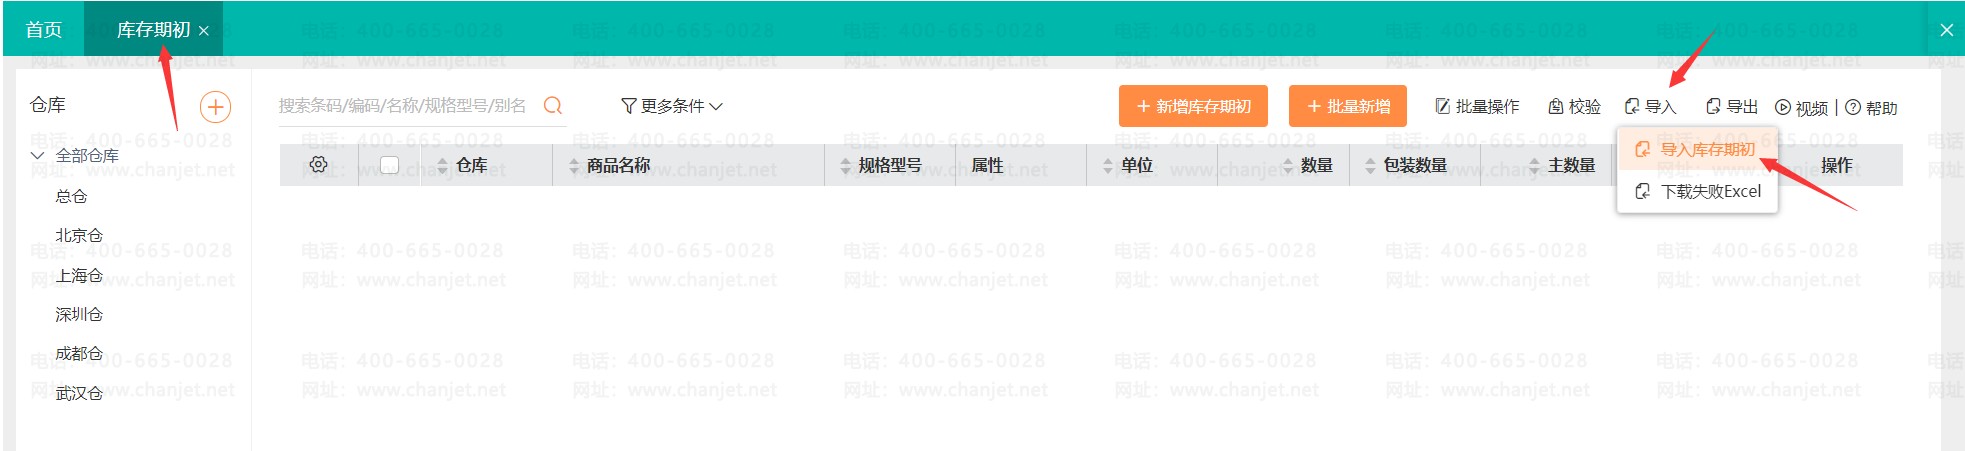Sort by 商品名称 column
Viewport: 1965px width, 451px height.
(x=574, y=166)
